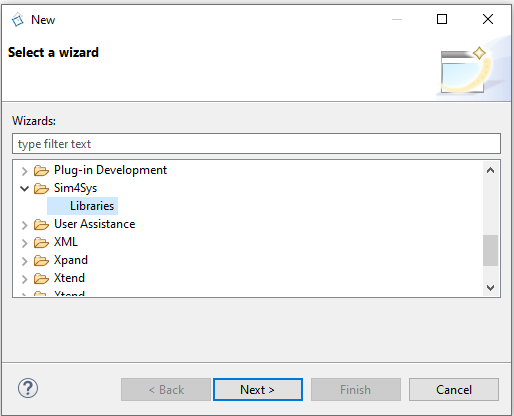
Task: Expand the Xpand tree node
Action: [24, 261]
